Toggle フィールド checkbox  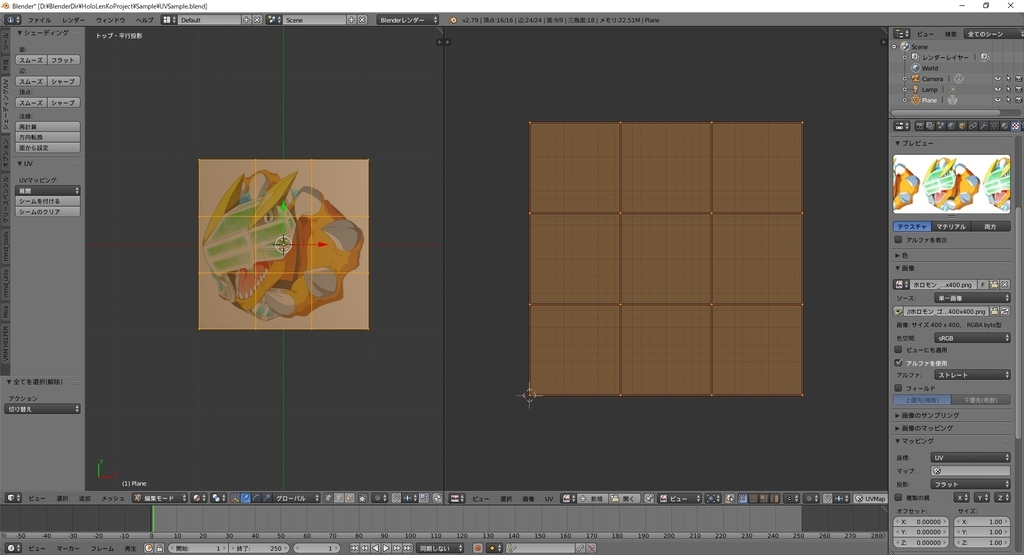click(899, 388)
